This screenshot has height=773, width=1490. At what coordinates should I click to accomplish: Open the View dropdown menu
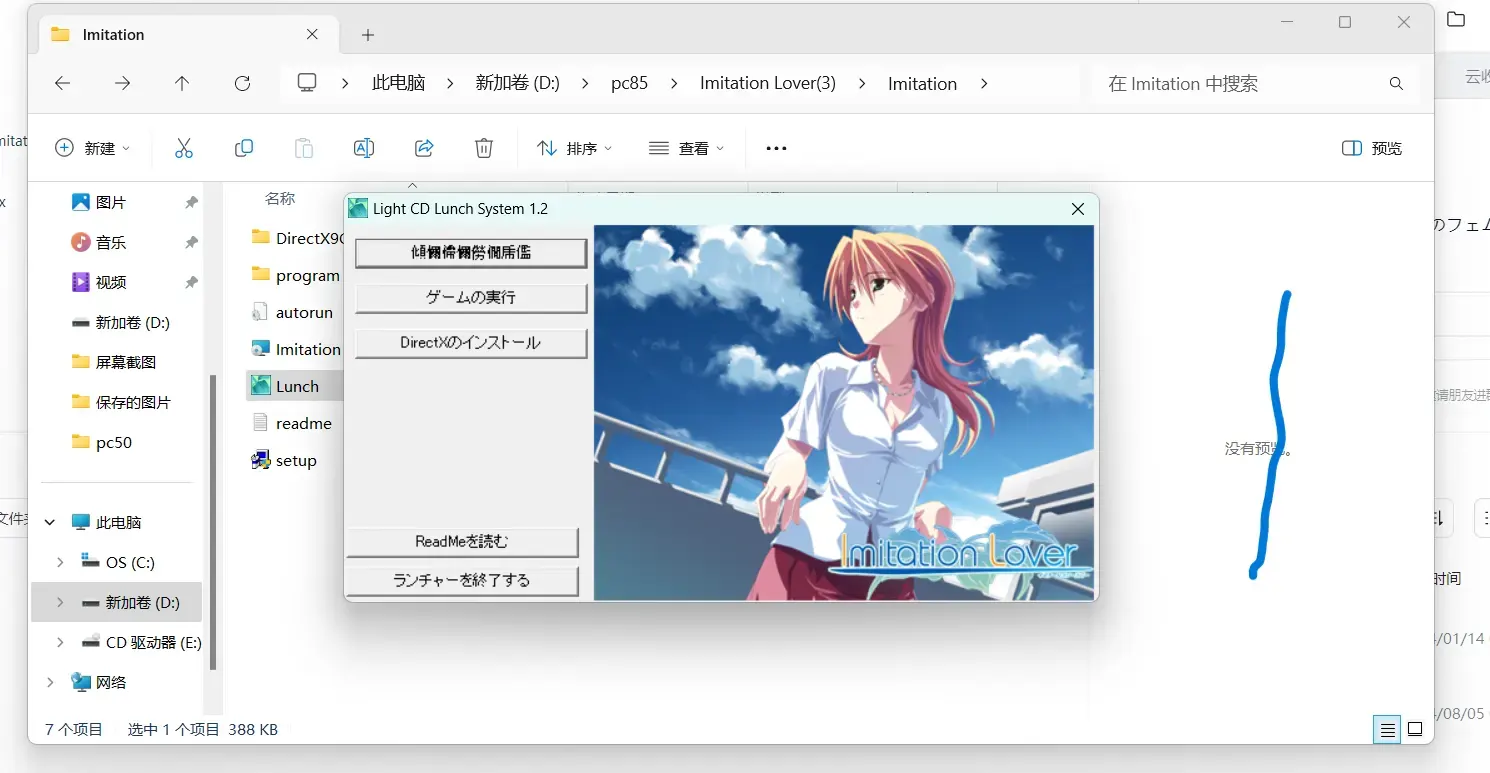687,148
